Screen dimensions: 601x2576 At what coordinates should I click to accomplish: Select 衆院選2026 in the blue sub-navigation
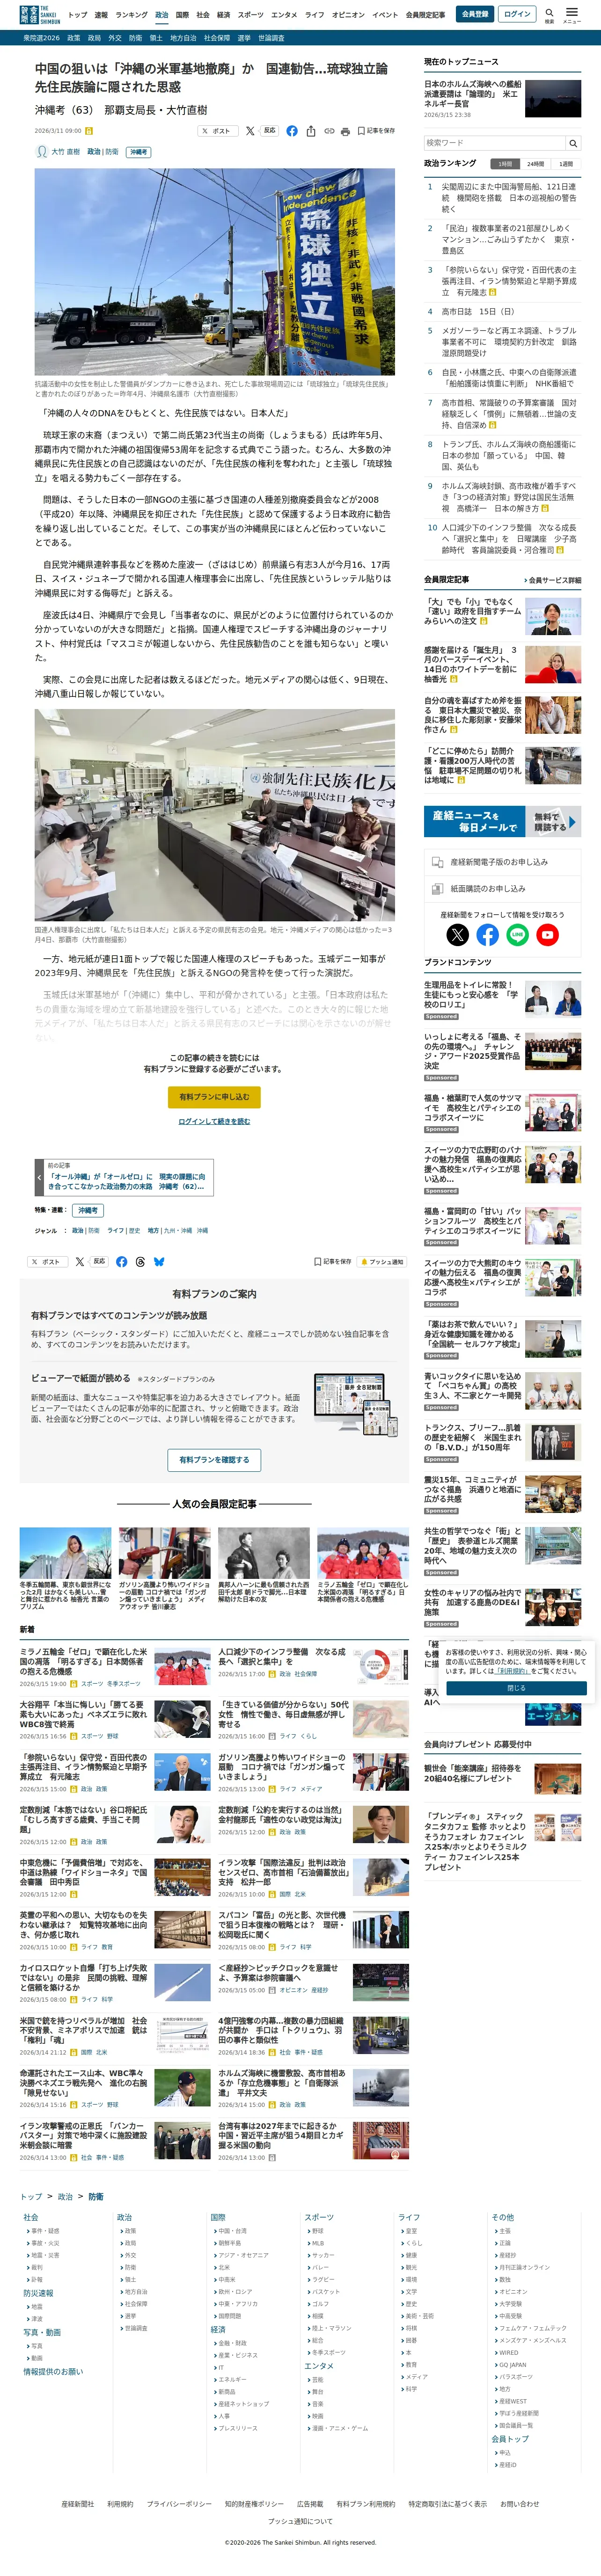tap(41, 38)
